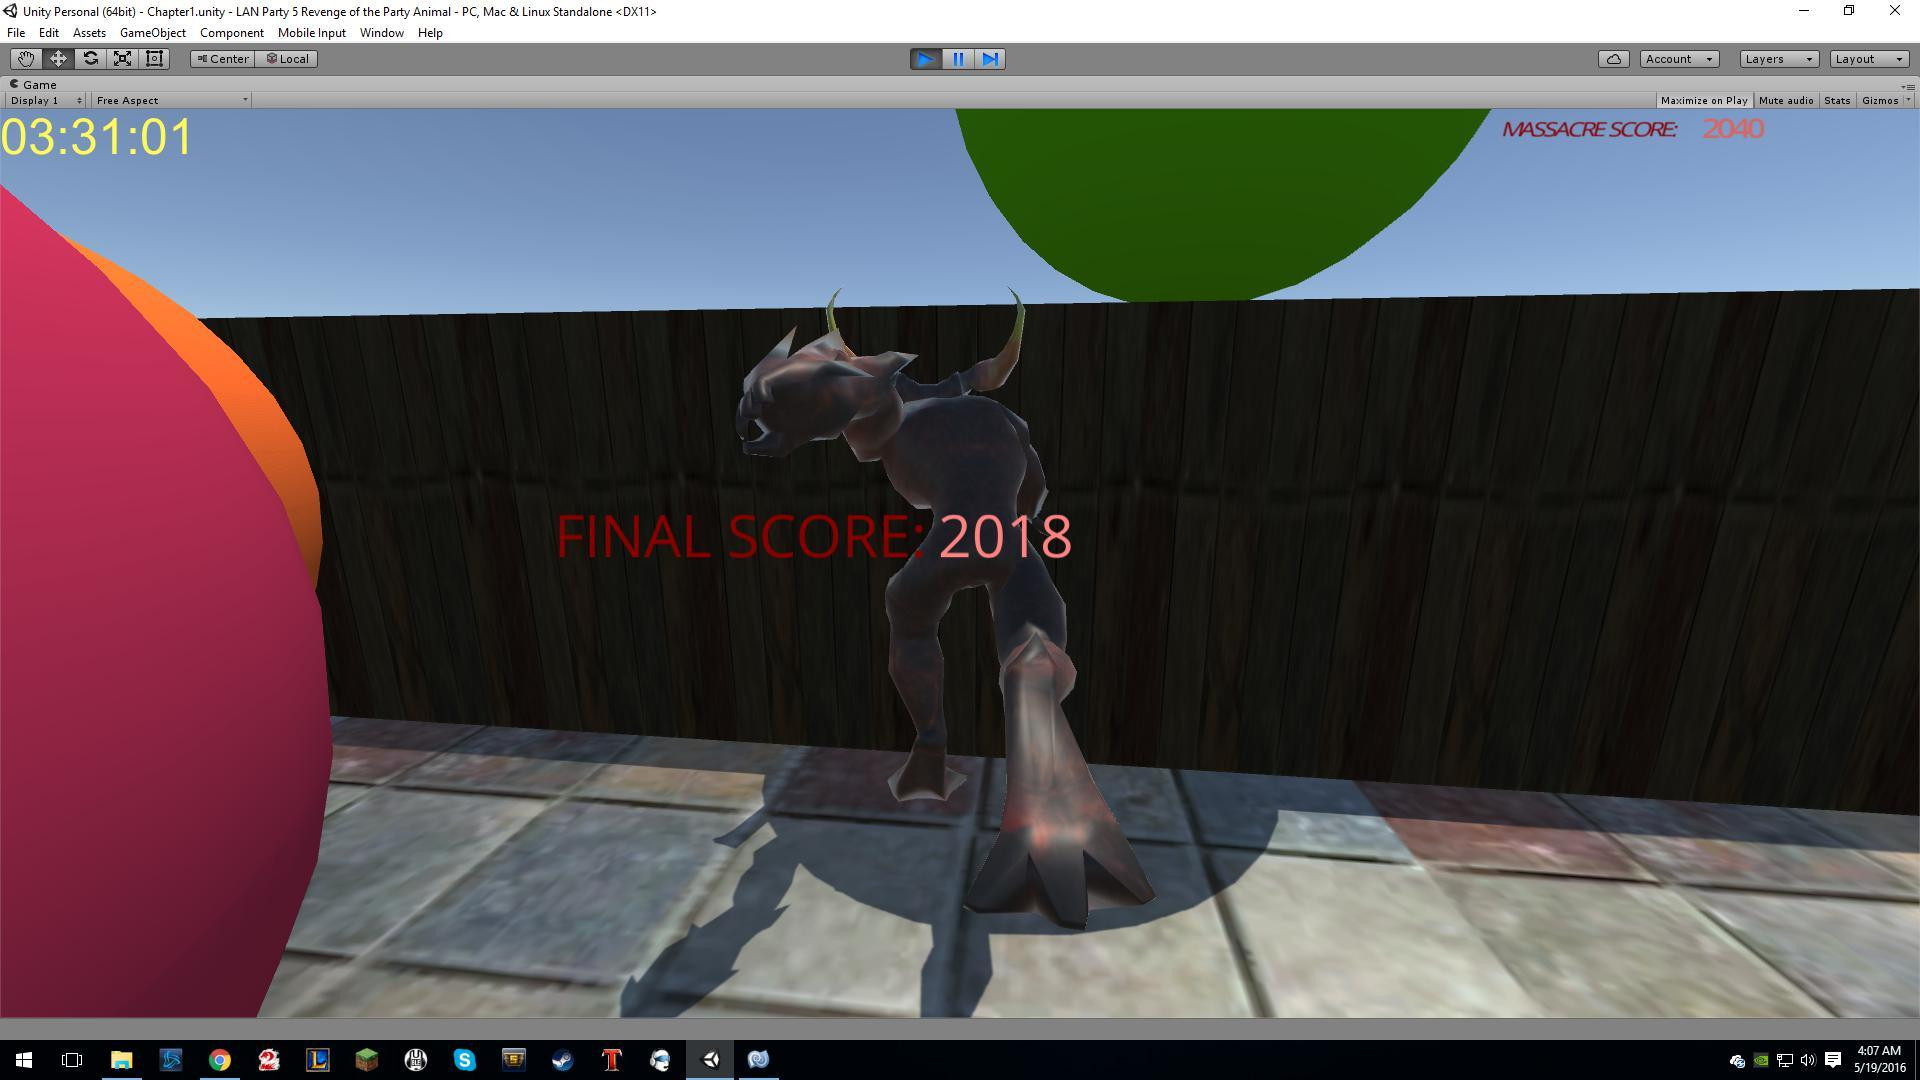Open the Layout dropdown
Screen dimensions: 1920x1080
click(x=1869, y=59)
